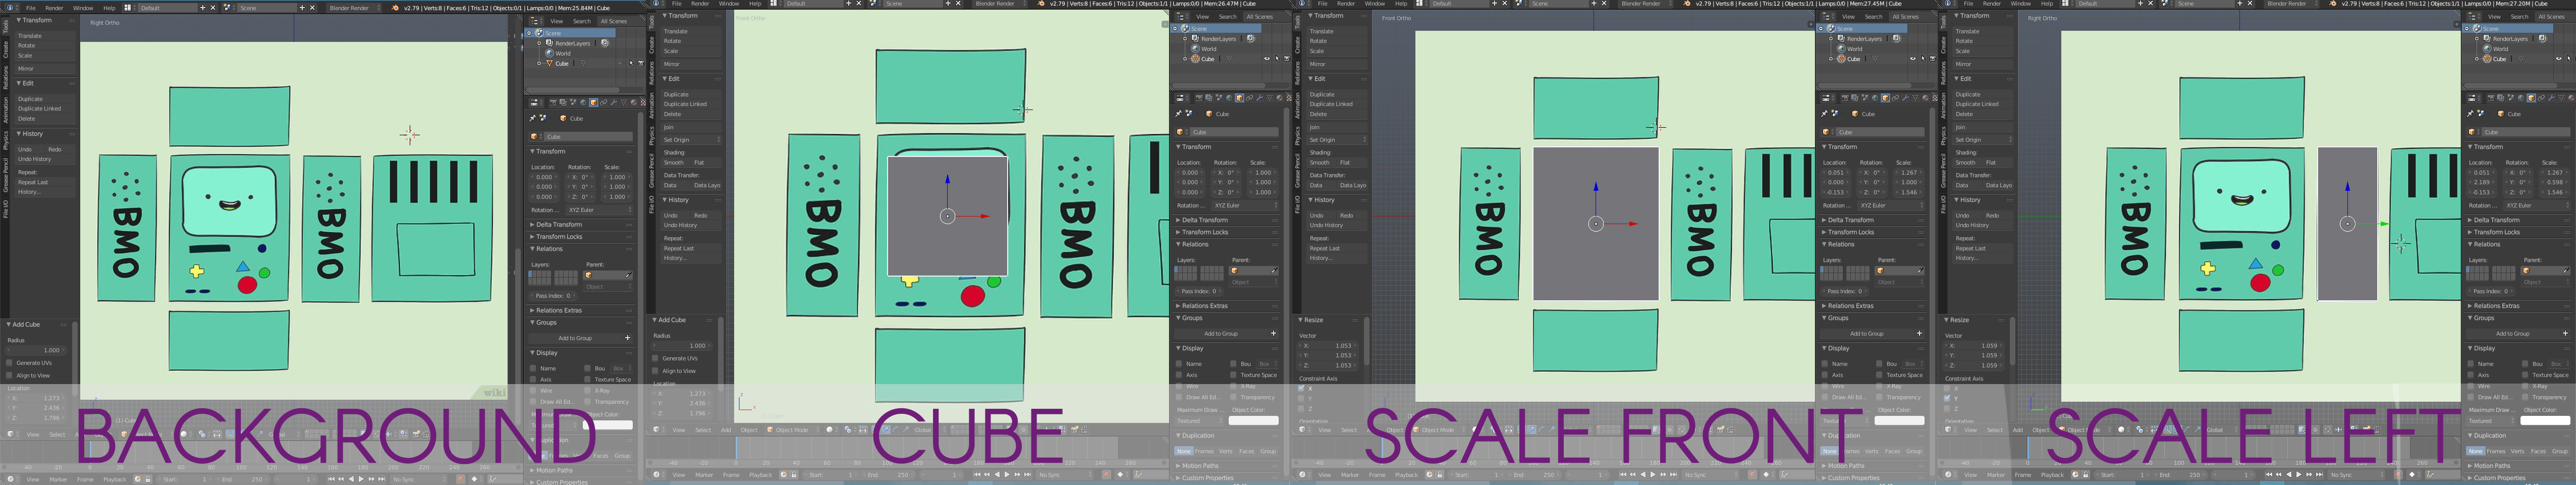This screenshot has height=485, width=2576.
Task: Click the RenderLayers icon in the BACKGROUND outliner
Action: point(550,43)
